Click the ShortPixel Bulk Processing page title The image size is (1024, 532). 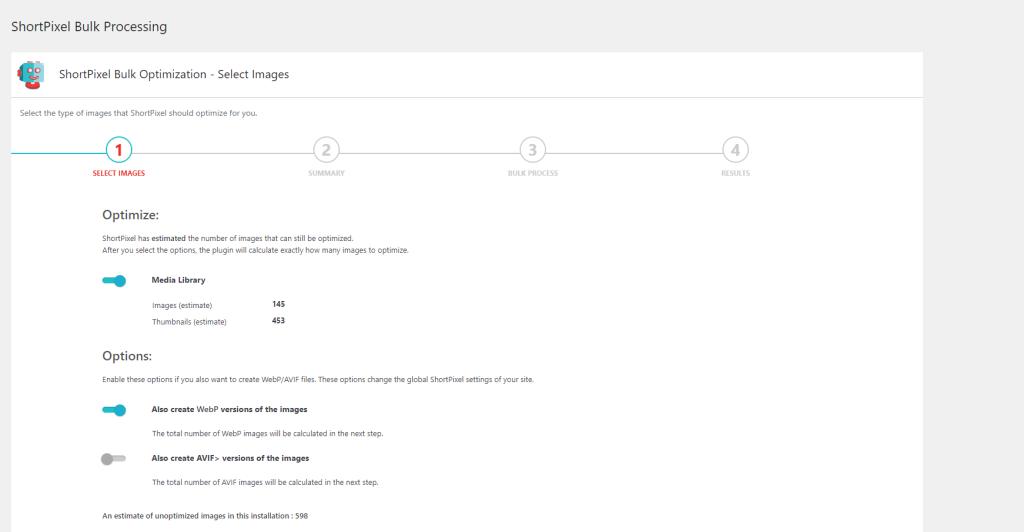(89, 27)
